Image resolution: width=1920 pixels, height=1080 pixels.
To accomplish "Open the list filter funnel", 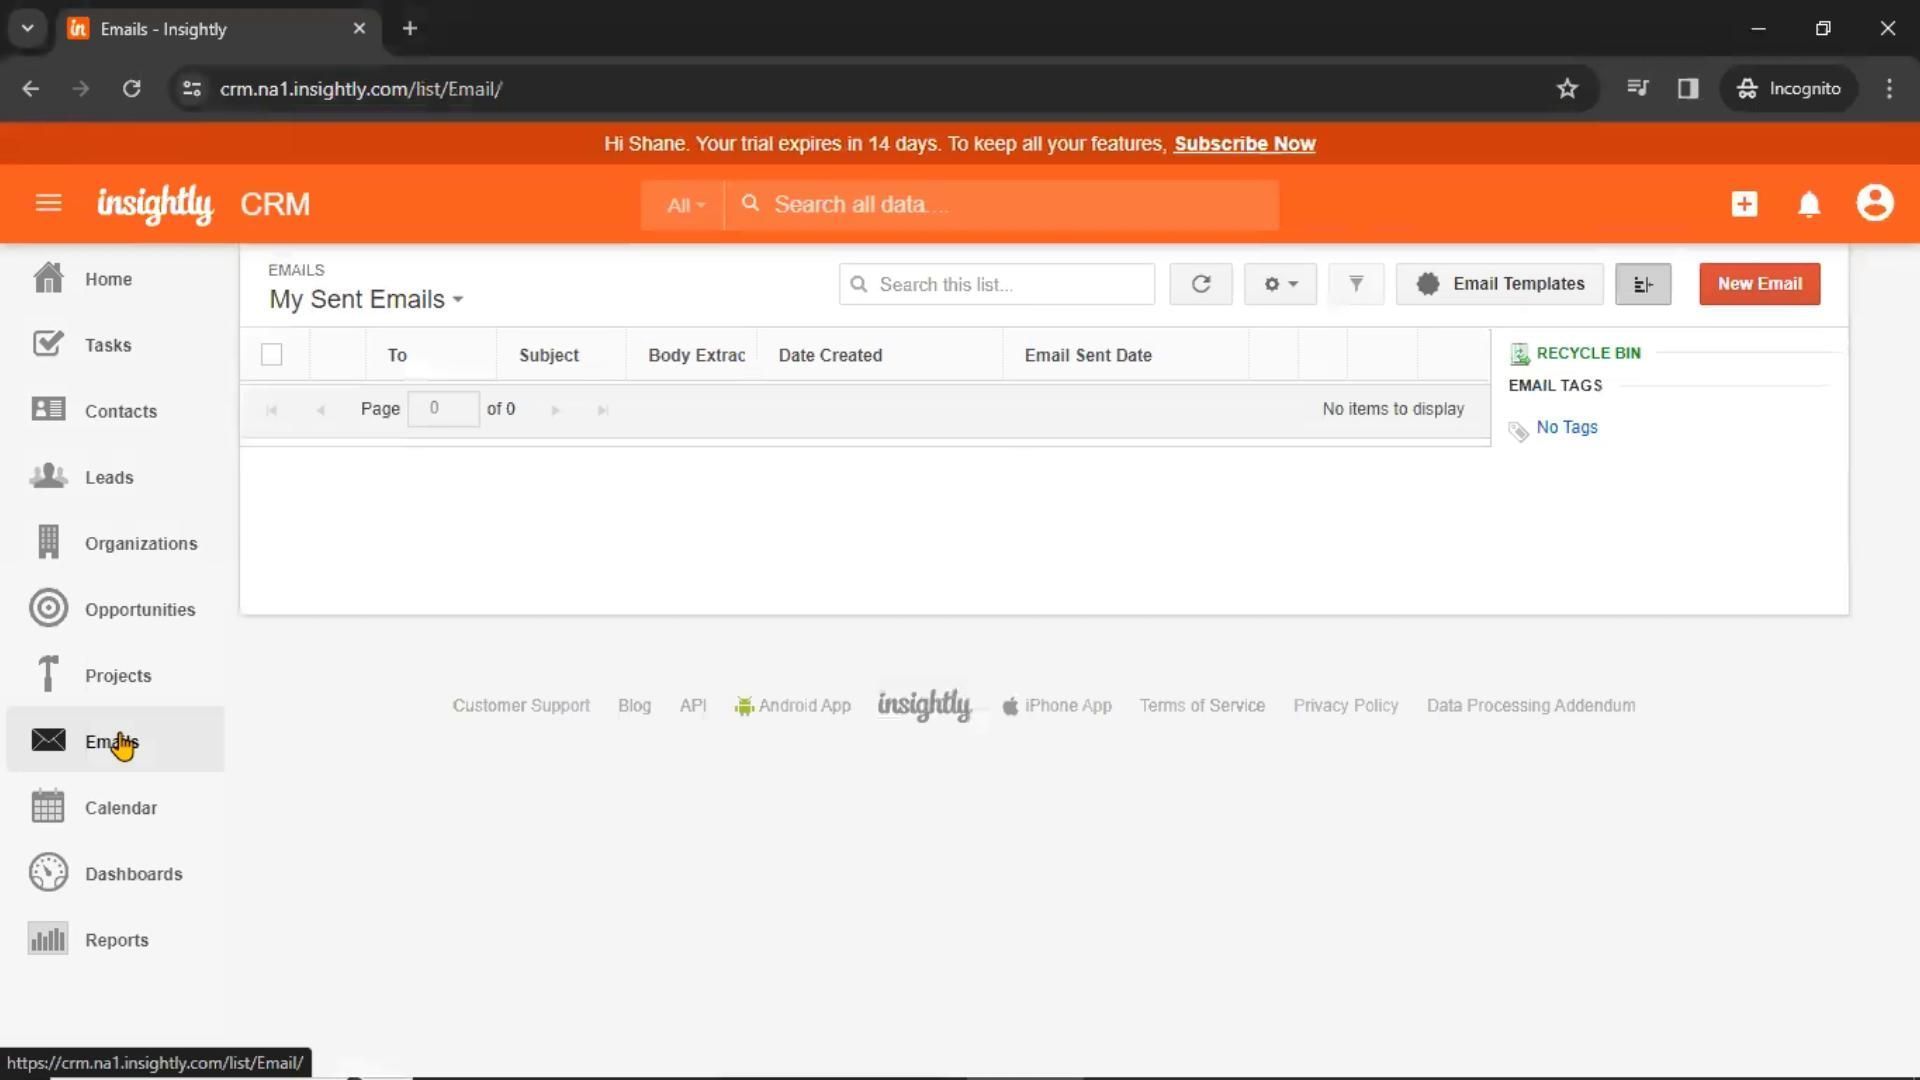I will point(1356,284).
